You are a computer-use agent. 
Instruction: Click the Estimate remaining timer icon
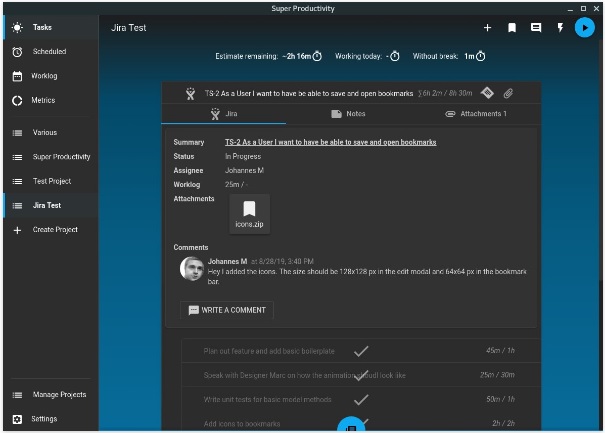pos(317,56)
